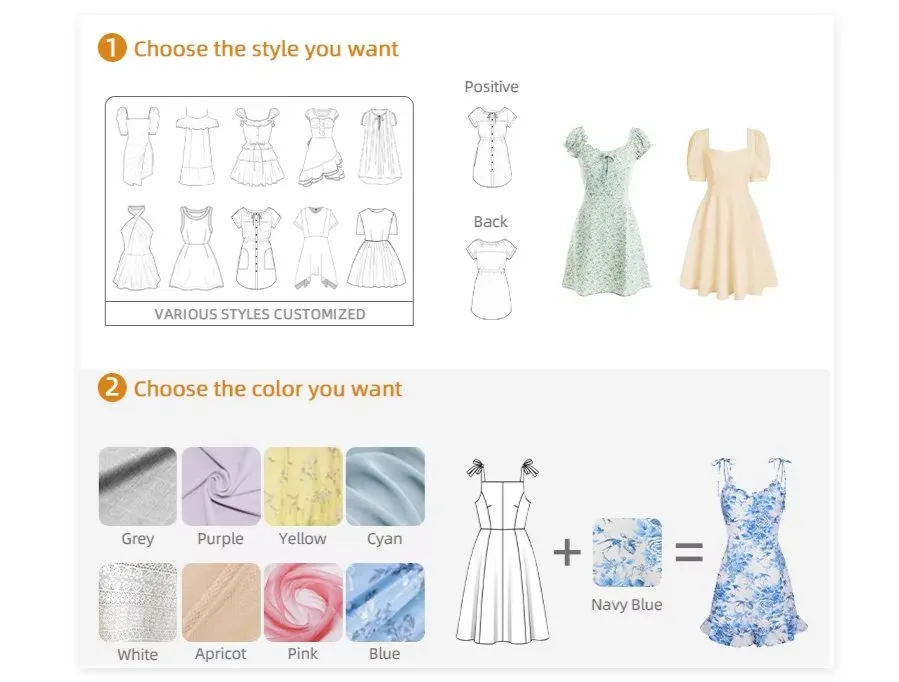Select the halter neck dress sketch
This screenshot has height=682, width=899.
click(136, 248)
